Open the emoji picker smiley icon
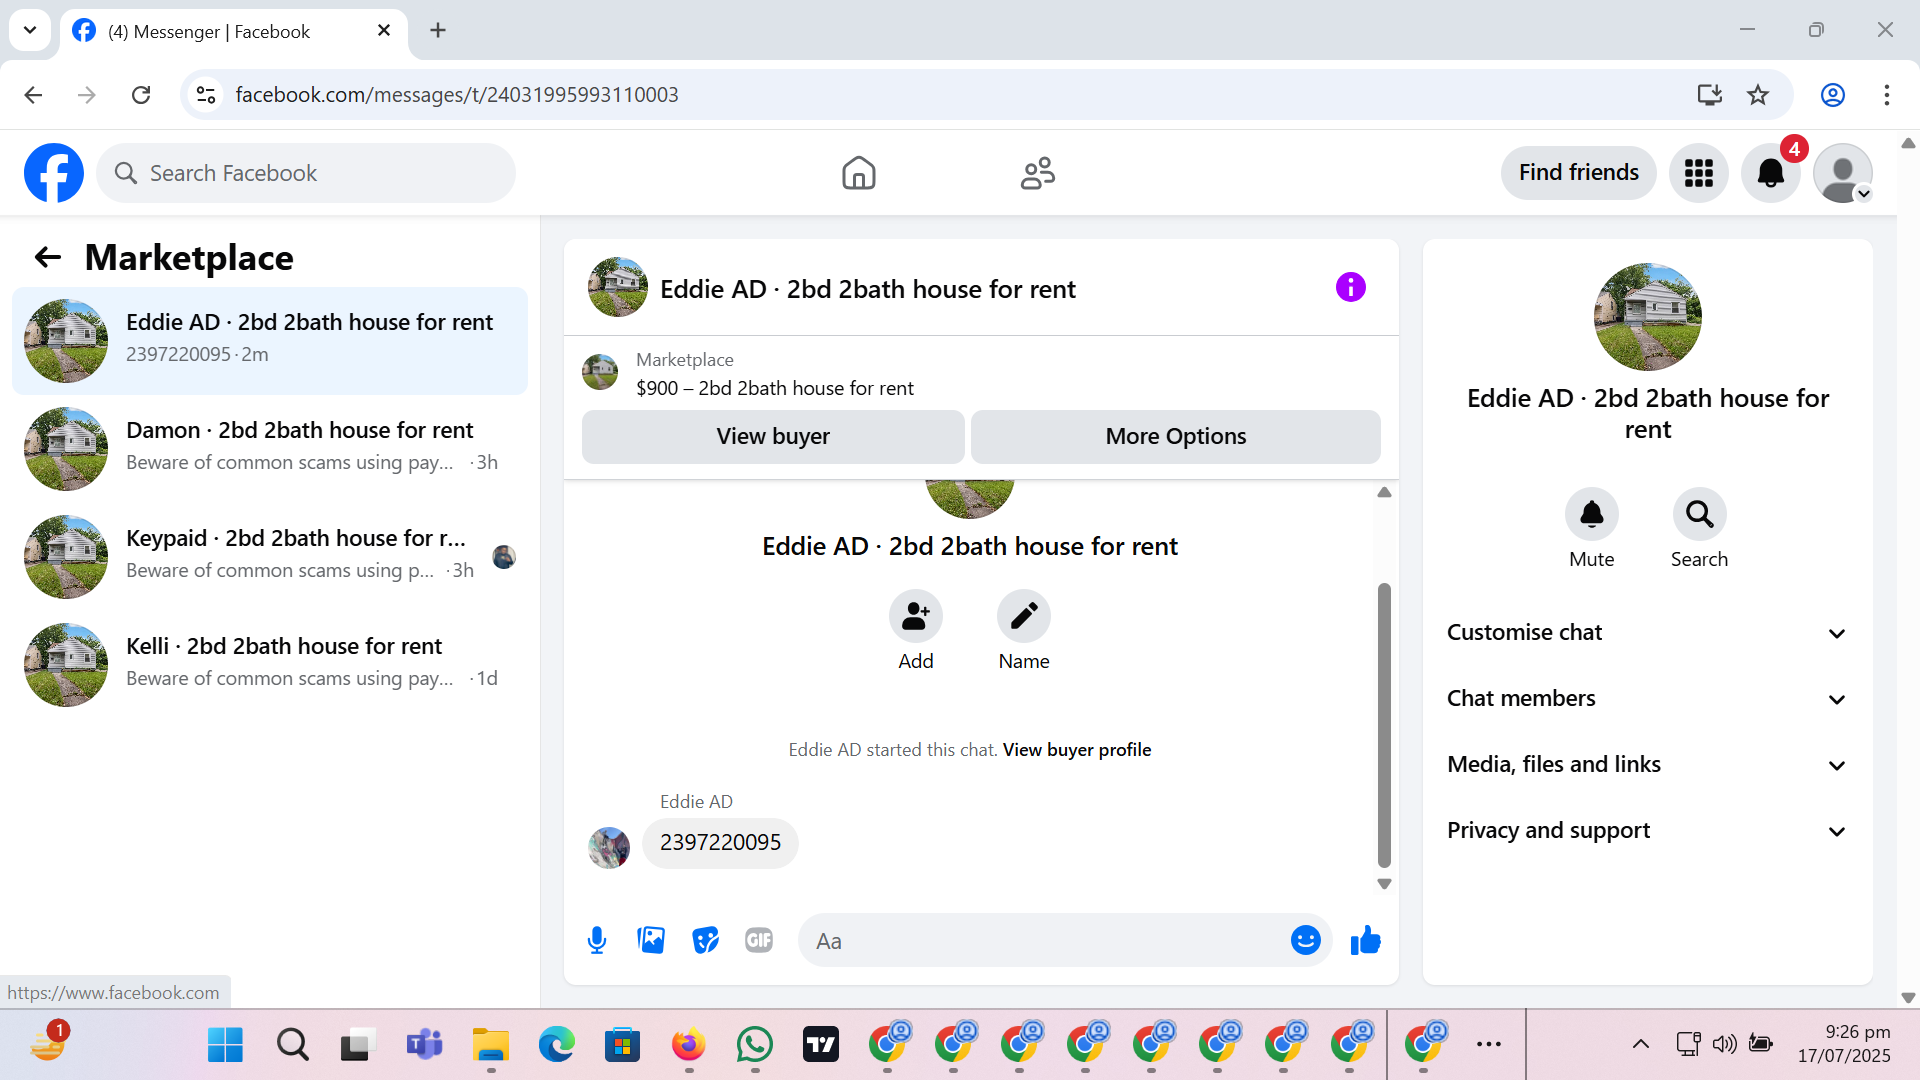 coord(1305,940)
